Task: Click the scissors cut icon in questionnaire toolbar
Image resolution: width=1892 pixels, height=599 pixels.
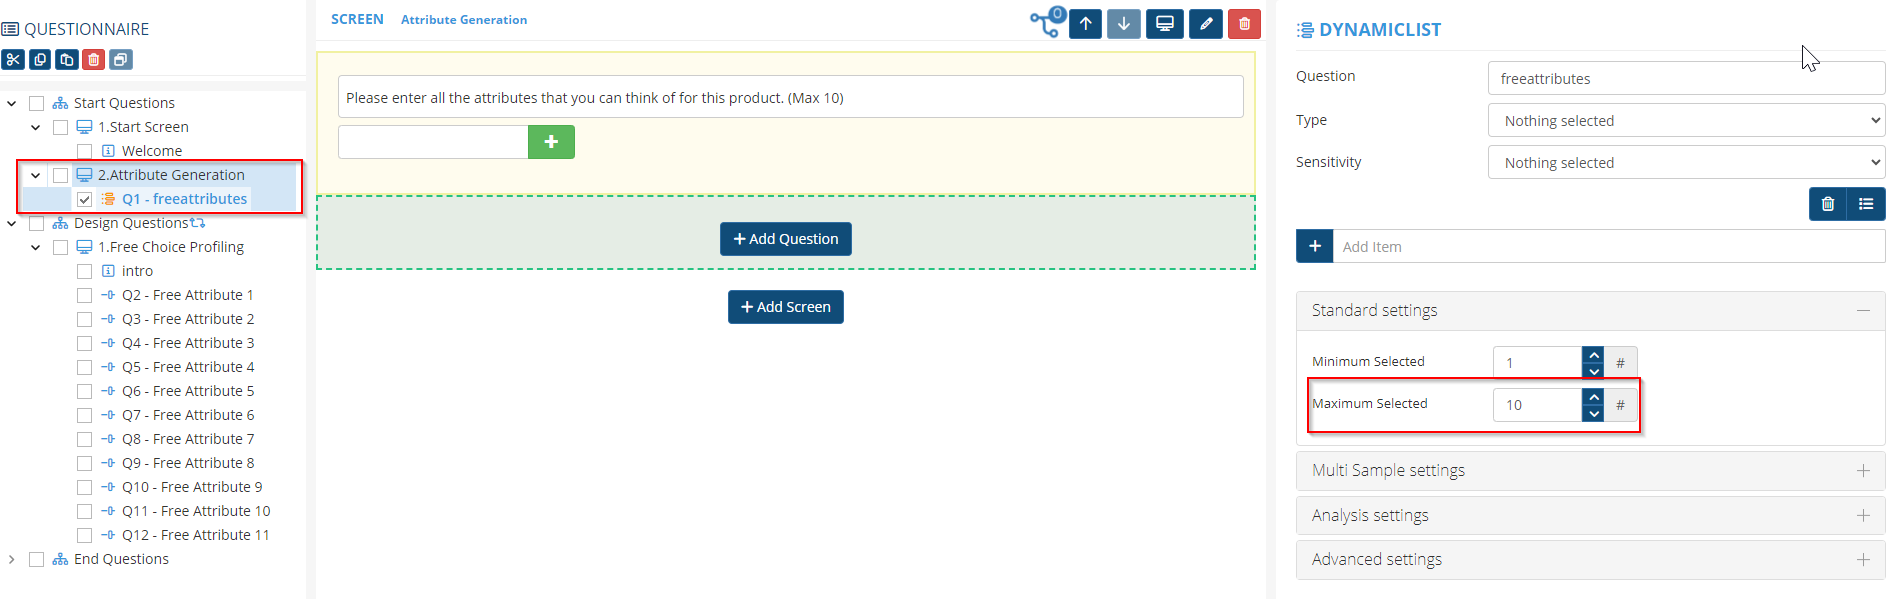Action: pyautogui.click(x=13, y=60)
